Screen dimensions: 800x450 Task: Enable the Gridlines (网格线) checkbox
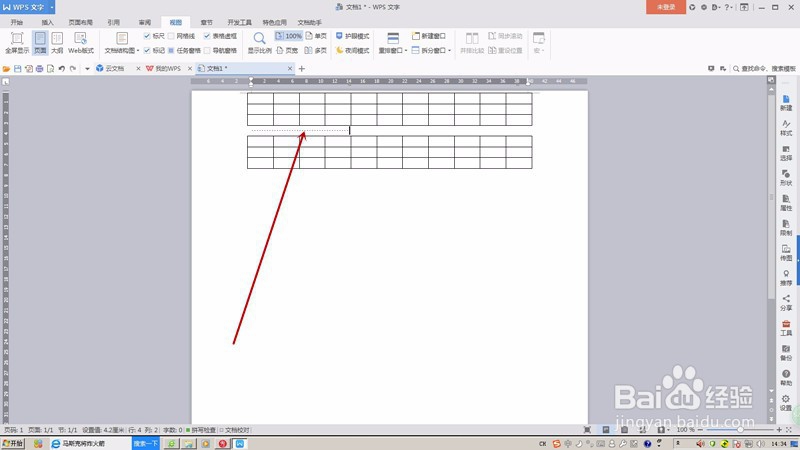(x=171, y=36)
